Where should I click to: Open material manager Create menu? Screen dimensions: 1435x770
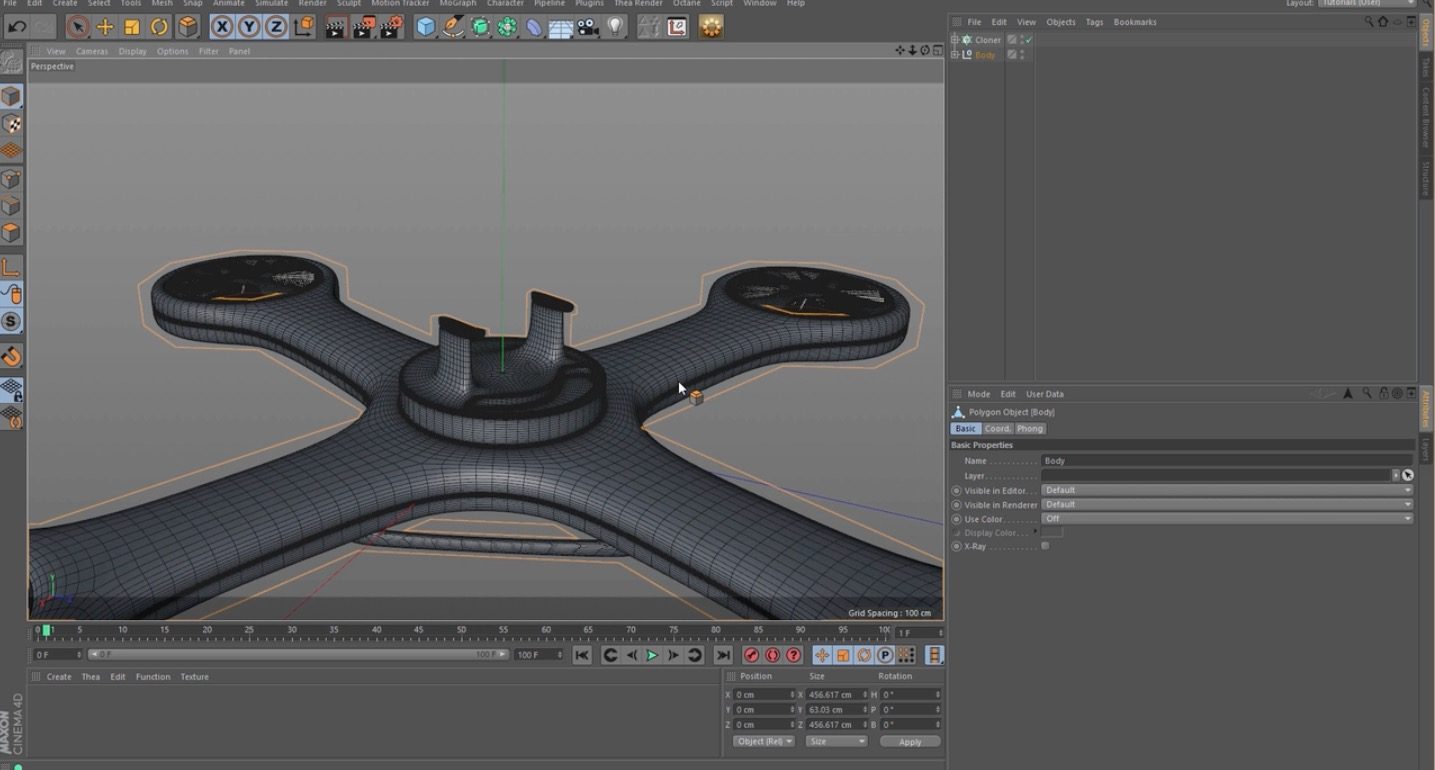59,677
